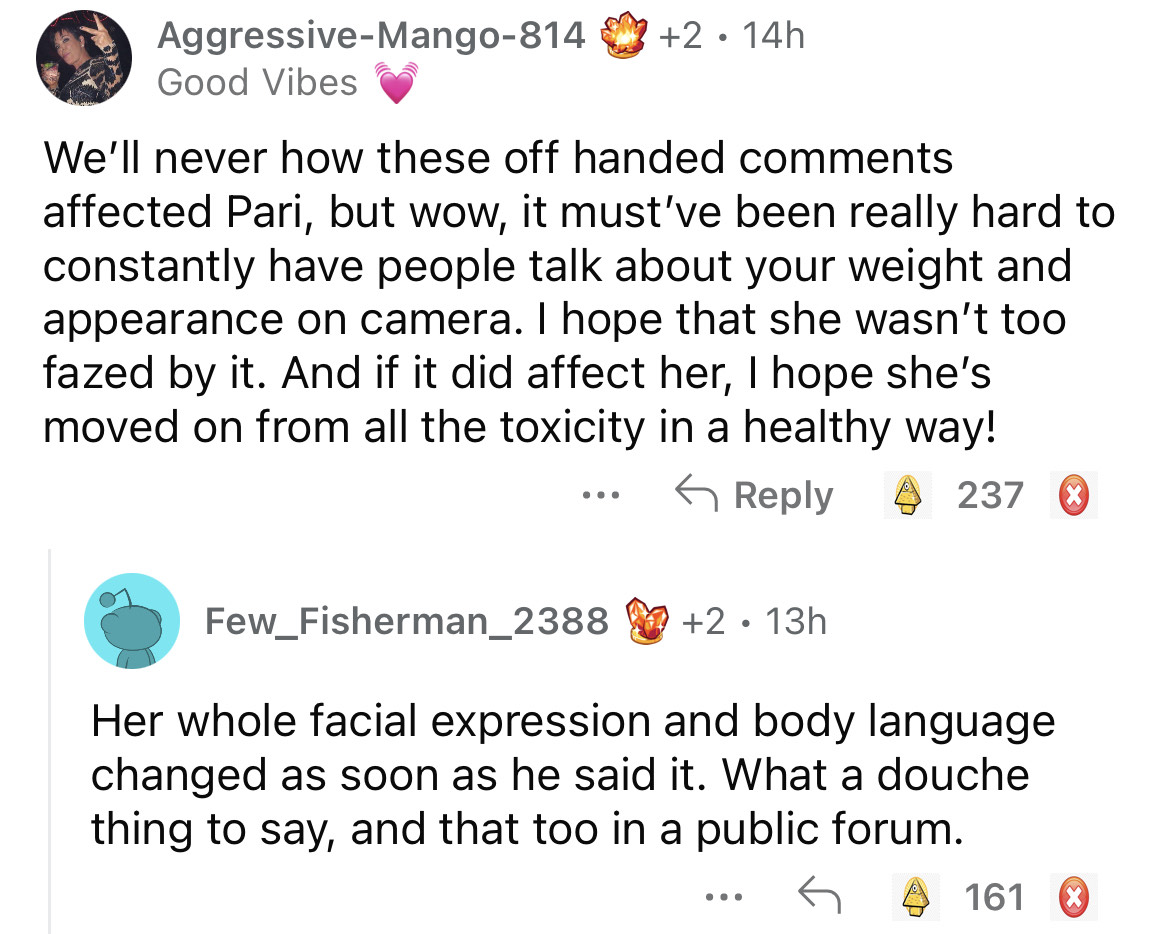Select the Good Vibes user flair
Image resolution: width=1170 pixels, height=934 pixels.
257,82
